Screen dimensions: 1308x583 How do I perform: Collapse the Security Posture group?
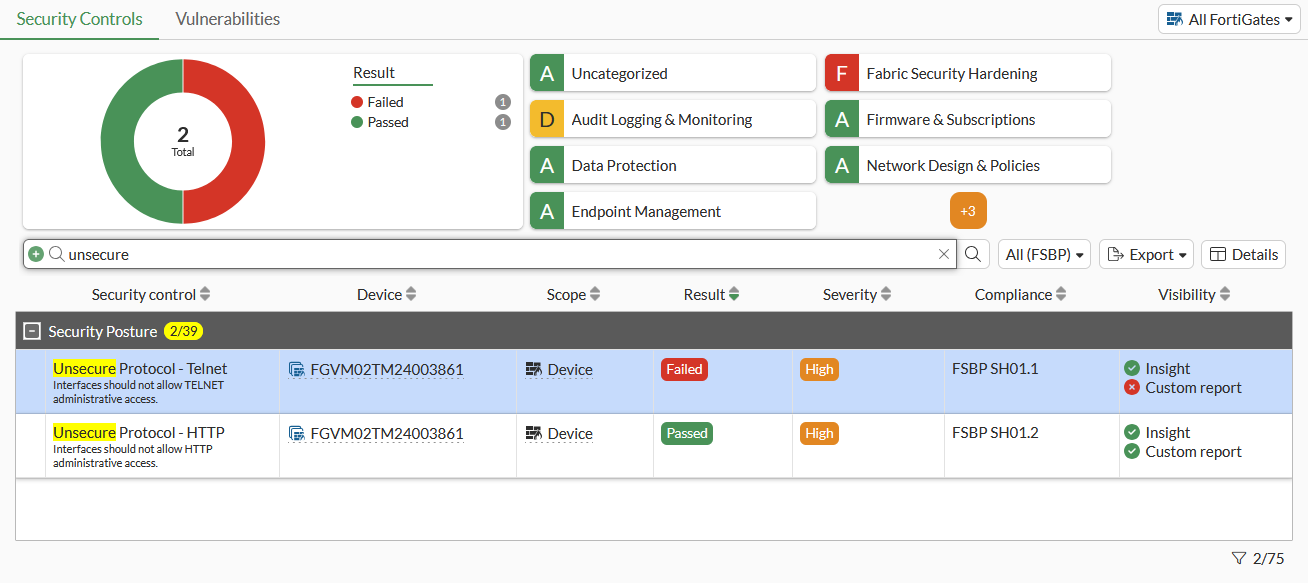tap(32, 331)
